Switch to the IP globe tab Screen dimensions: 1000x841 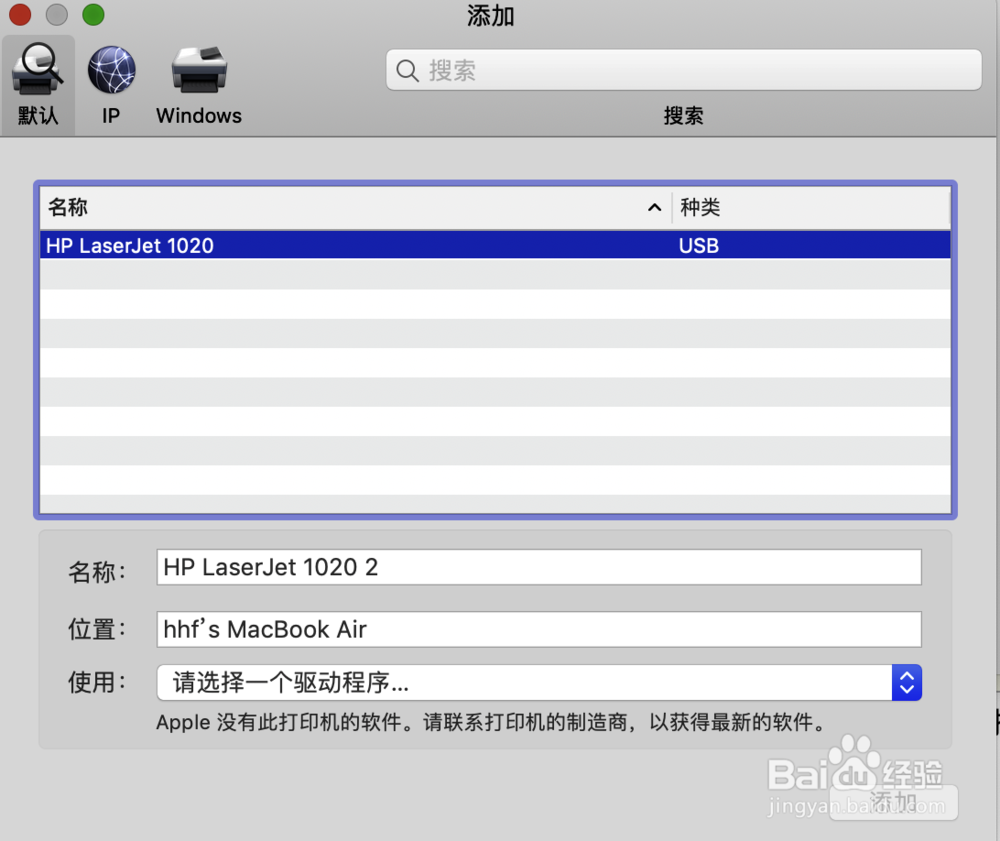pos(112,85)
